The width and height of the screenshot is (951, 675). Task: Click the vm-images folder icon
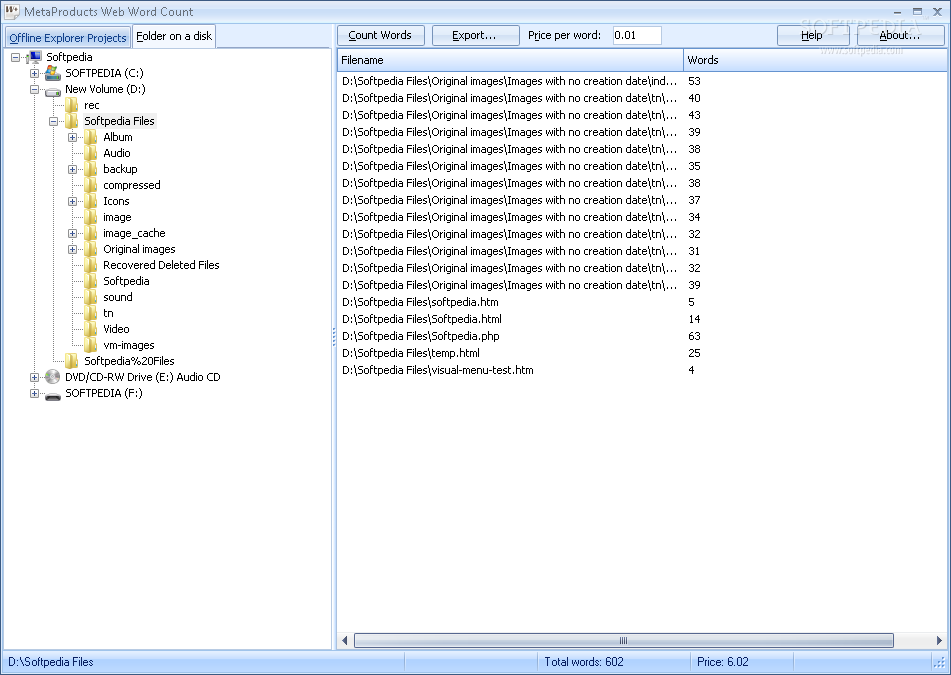(x=90, y=345)
